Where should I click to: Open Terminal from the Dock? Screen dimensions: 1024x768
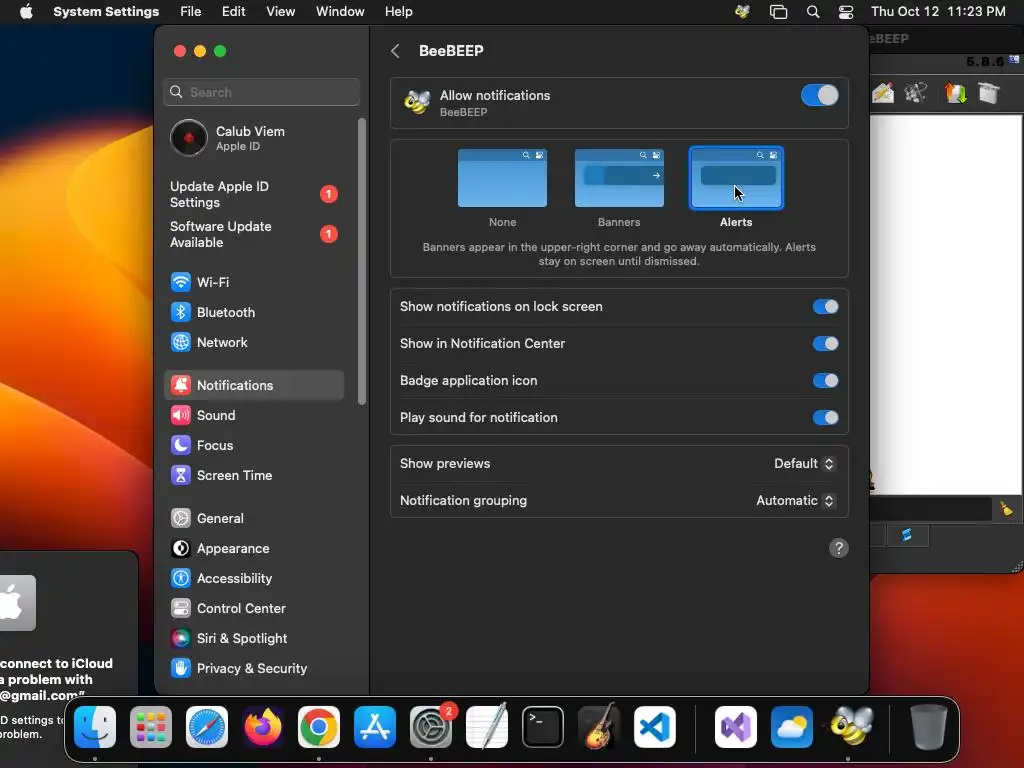[x=543, y=727]
